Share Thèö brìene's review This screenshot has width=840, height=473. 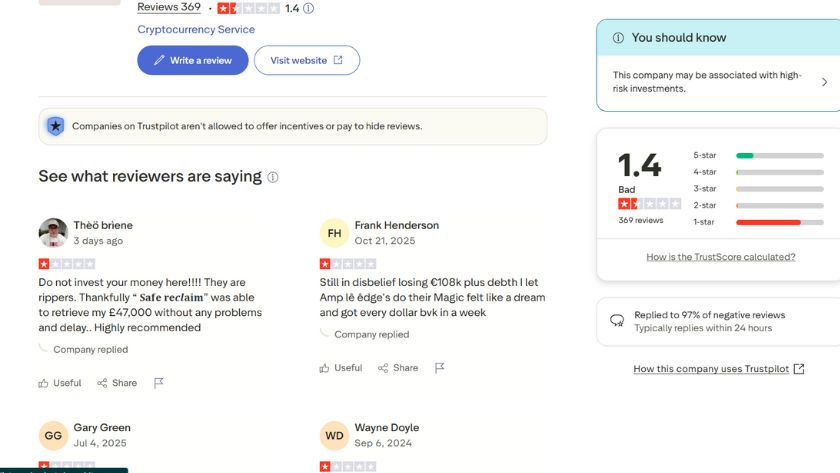point(117,383)
